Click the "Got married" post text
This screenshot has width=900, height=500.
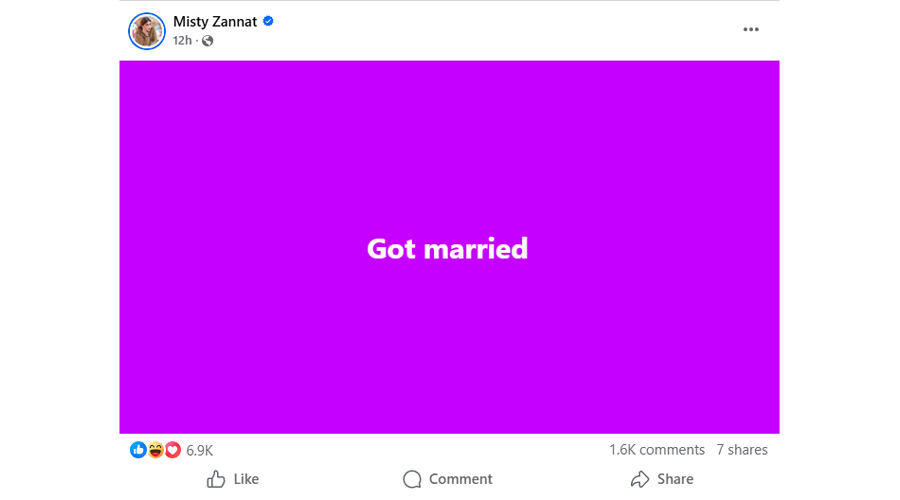click(447, 248)
